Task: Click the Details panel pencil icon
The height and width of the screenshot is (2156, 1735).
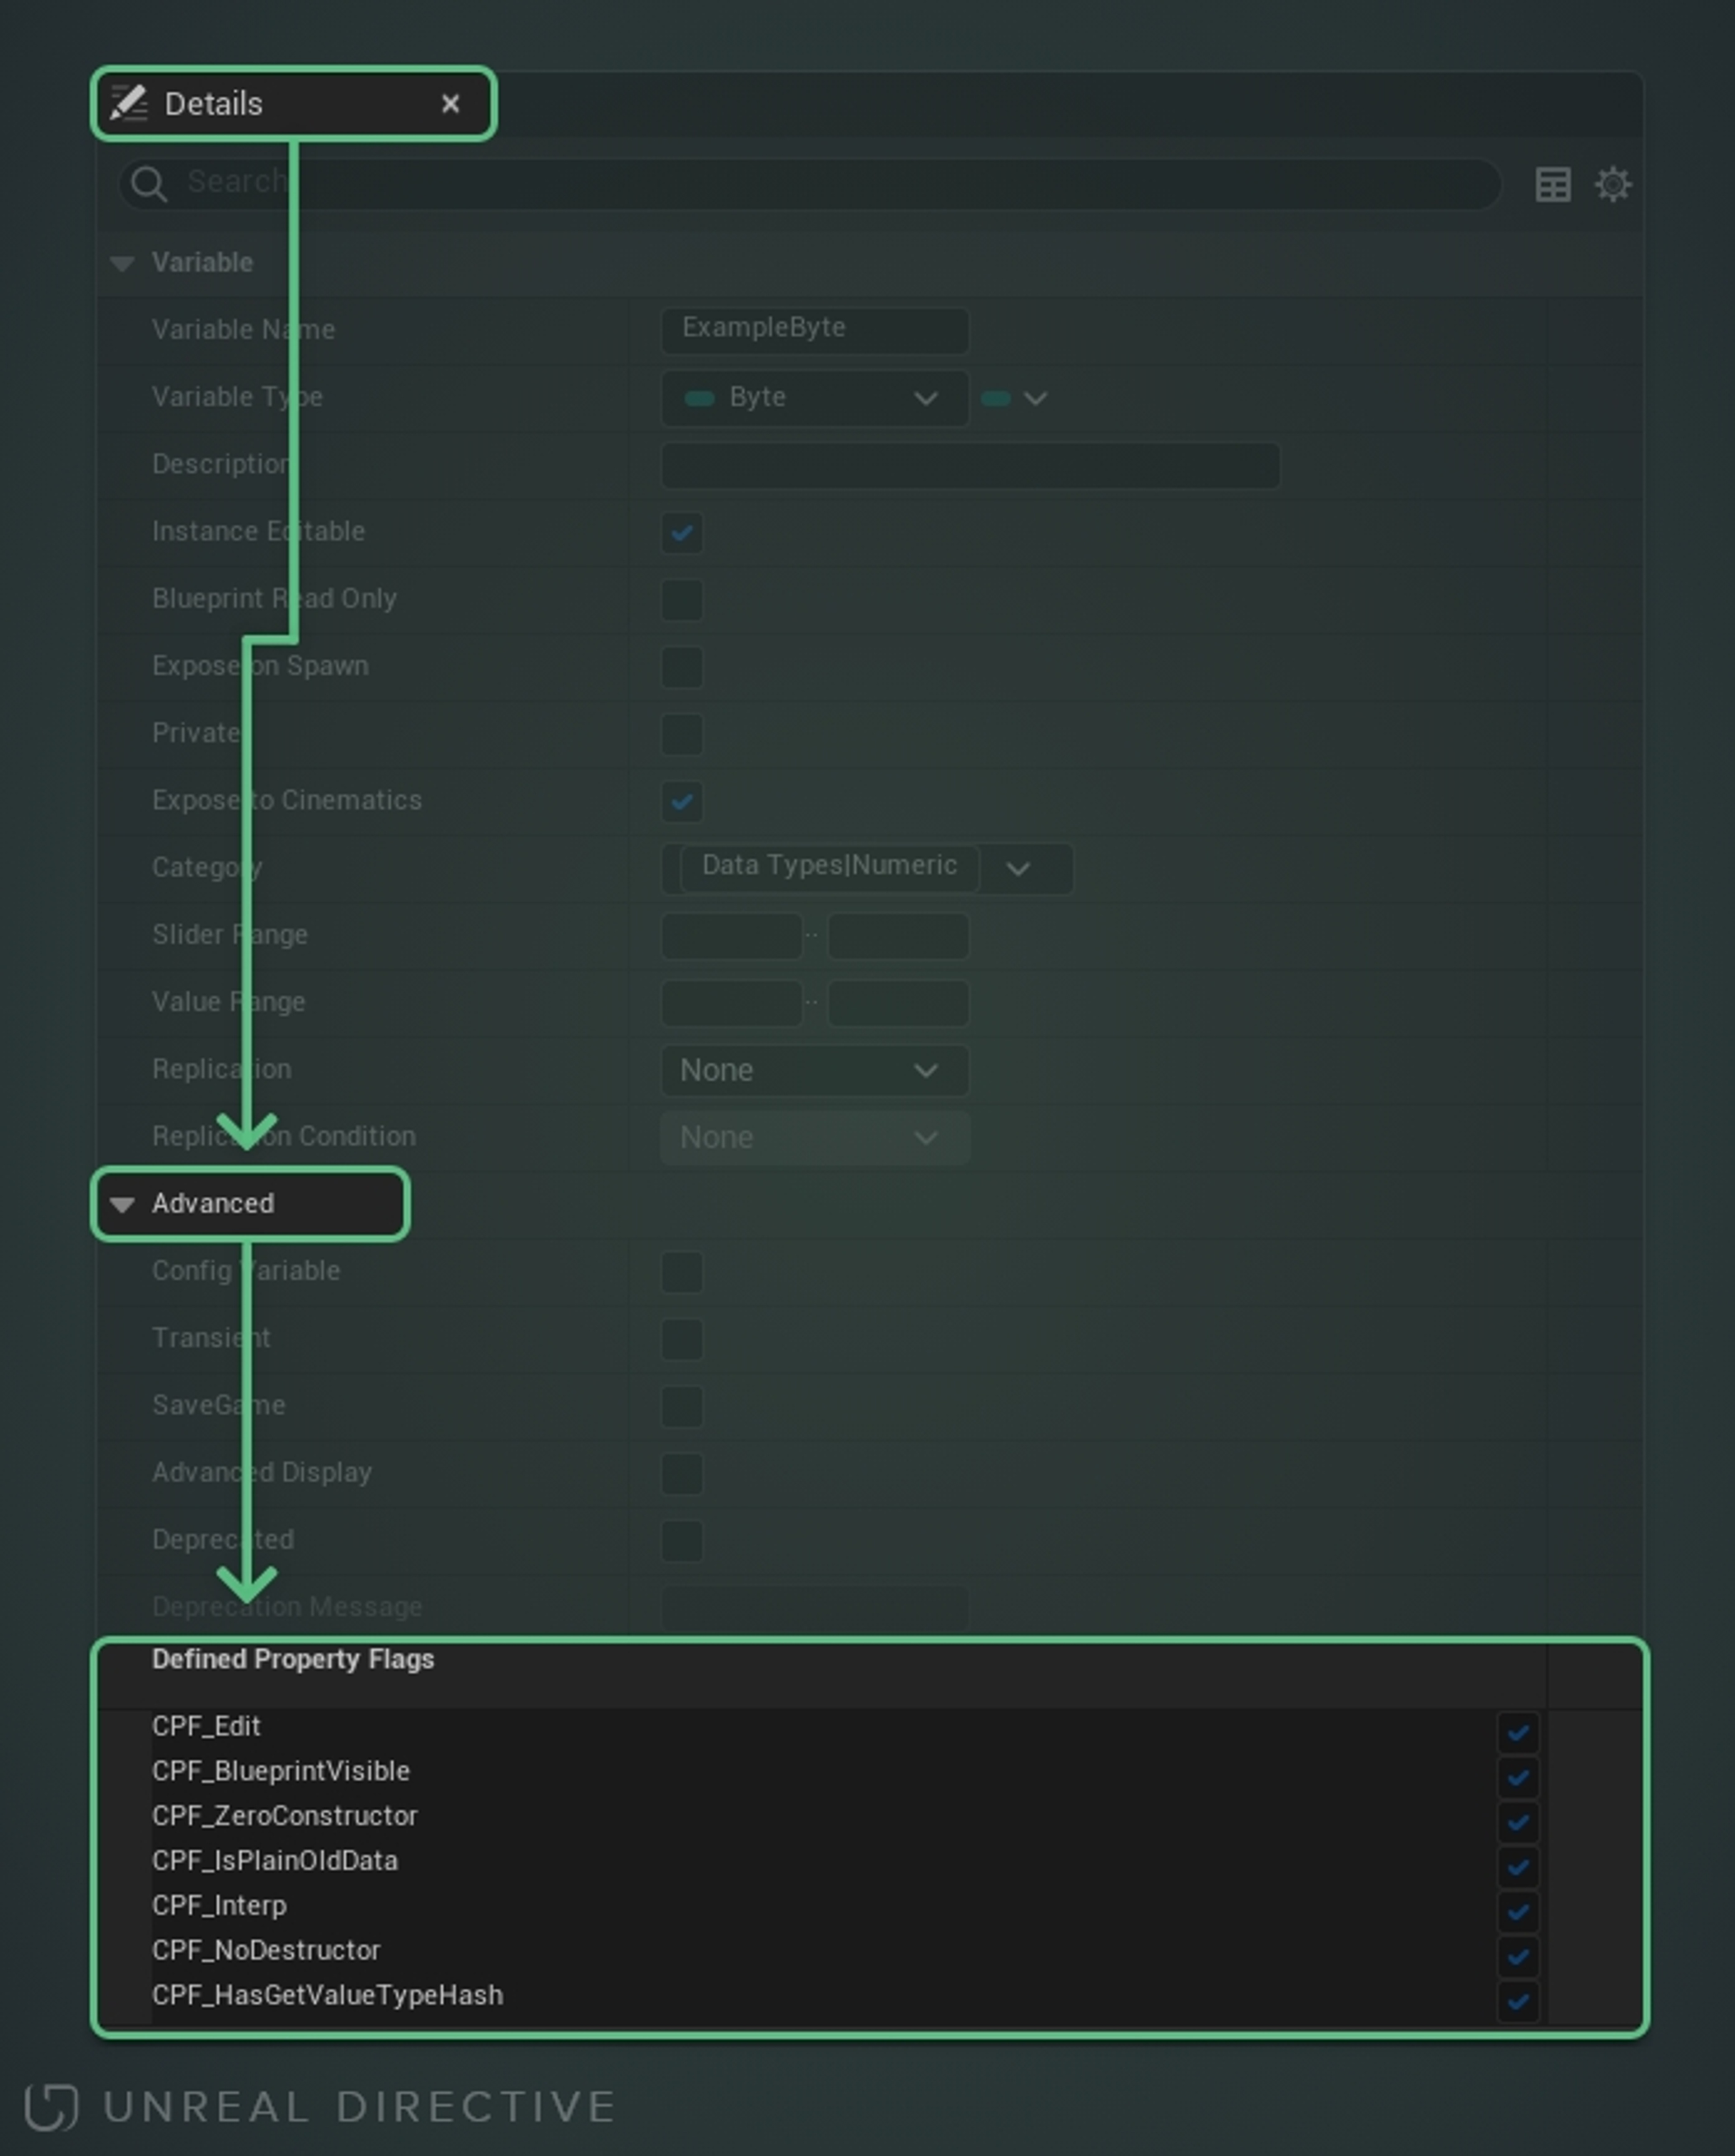Action: point(129,103)
